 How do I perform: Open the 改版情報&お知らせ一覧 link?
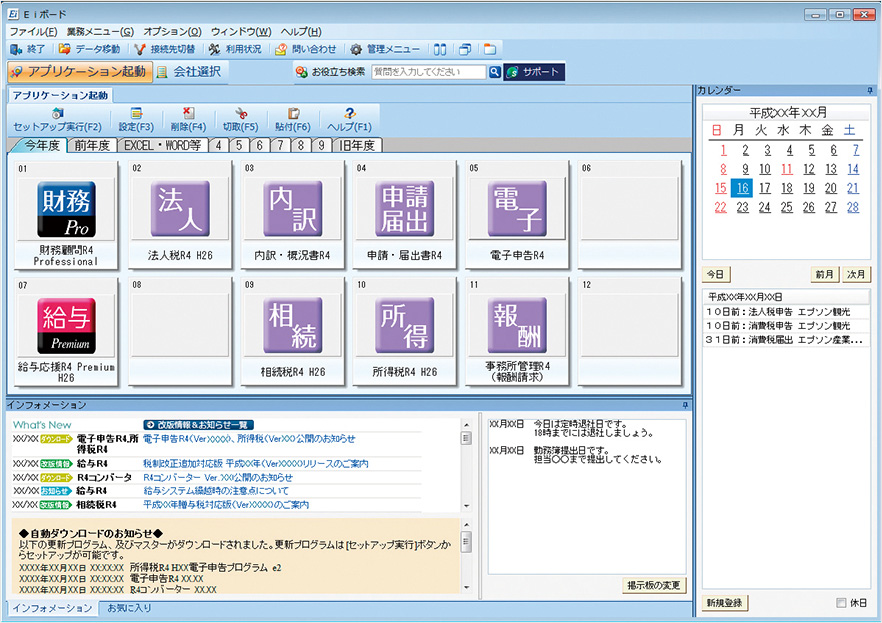click(202, 424)
